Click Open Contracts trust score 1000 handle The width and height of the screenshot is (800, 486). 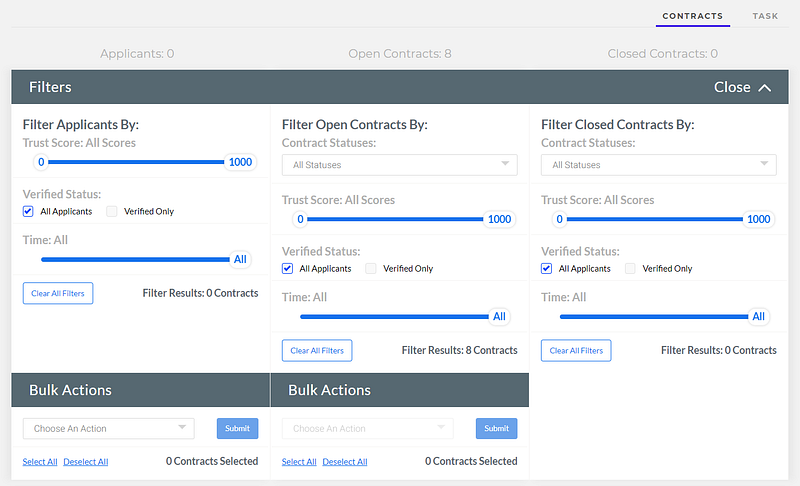point(499,219)
